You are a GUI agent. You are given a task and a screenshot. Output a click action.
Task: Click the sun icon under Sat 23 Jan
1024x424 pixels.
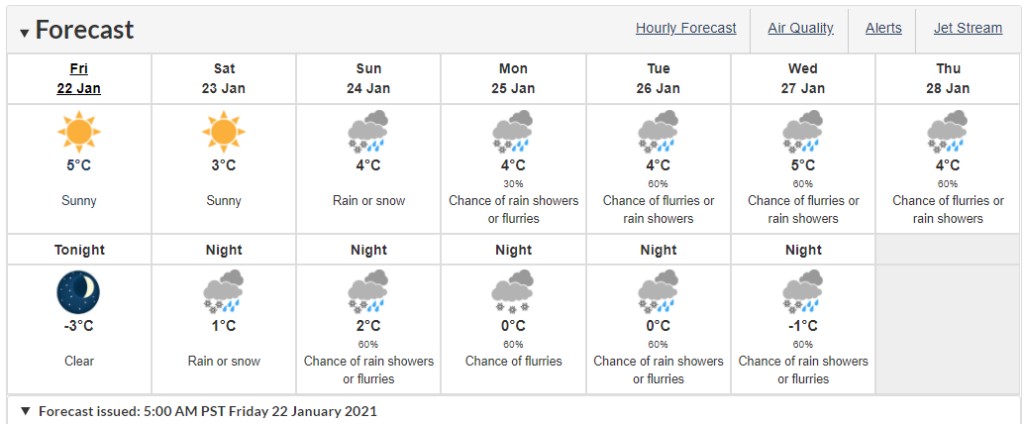[224, 131]
